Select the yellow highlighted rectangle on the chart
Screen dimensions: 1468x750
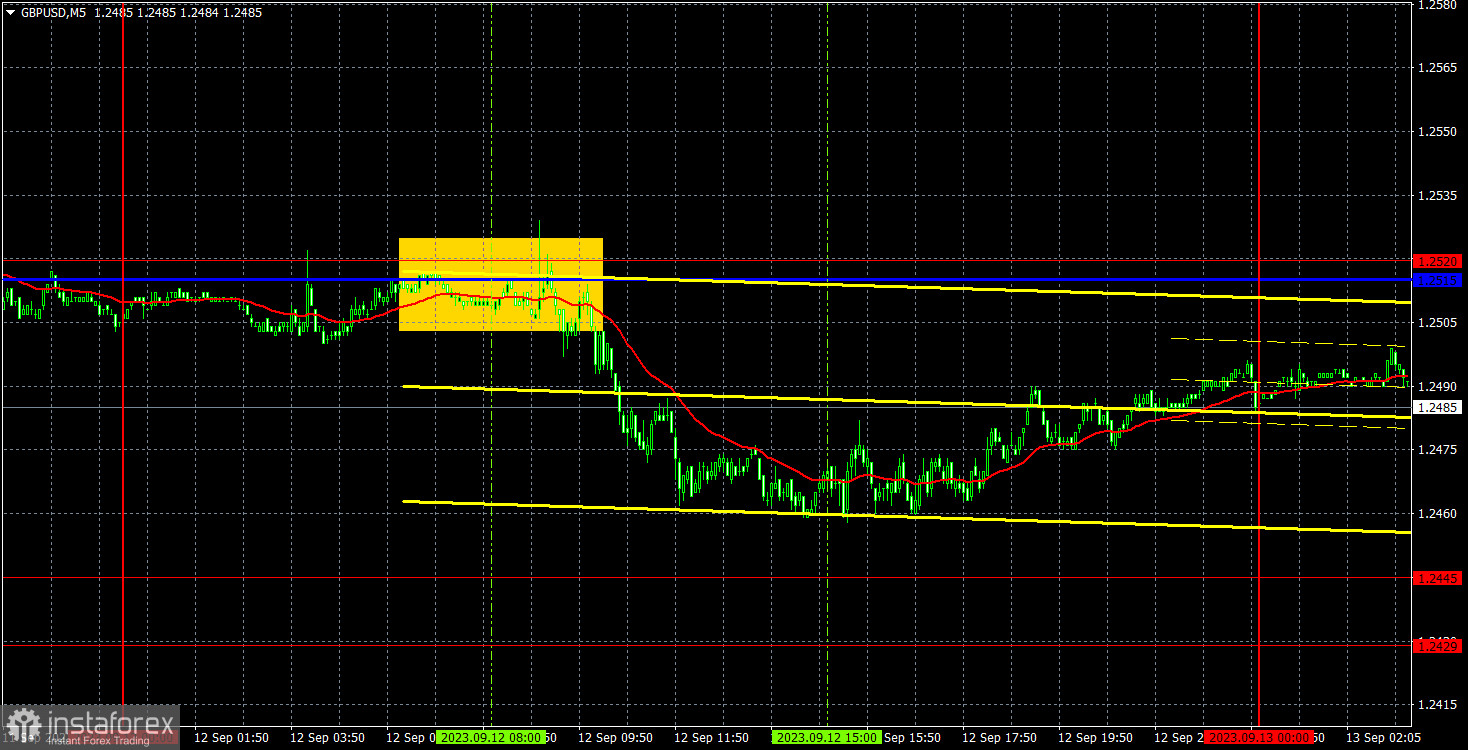coord(501,284)
